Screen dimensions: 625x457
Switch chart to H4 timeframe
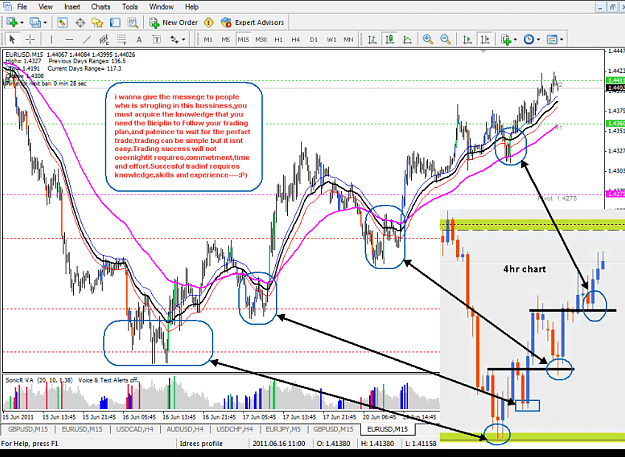[295, 39]
